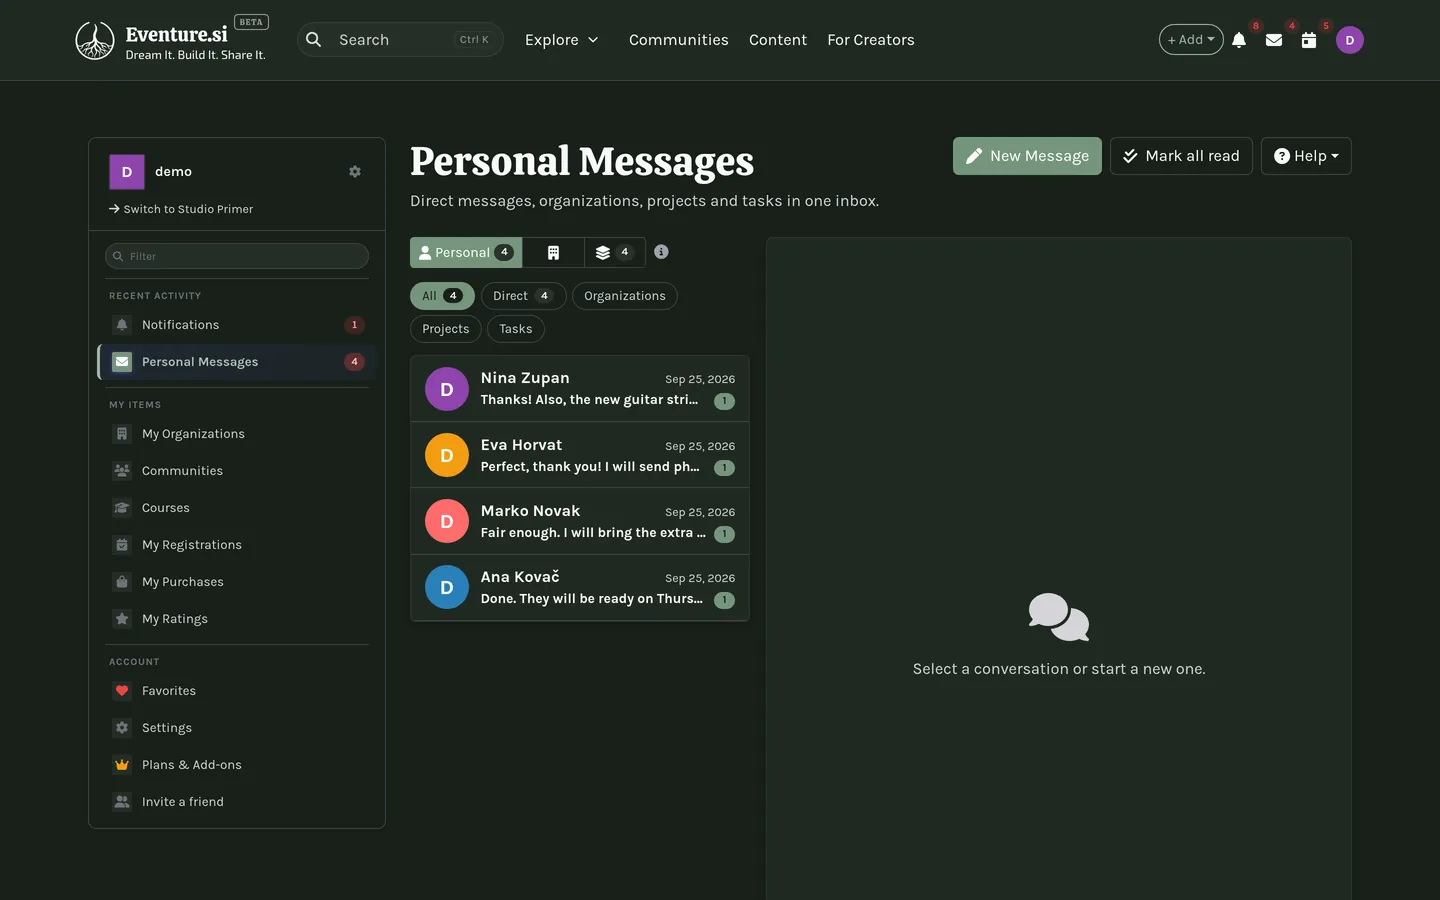Open Personal Messages in the sidebar
Image resolution: width=1440 pixels, height=900 pixels.
click(237, 362)
